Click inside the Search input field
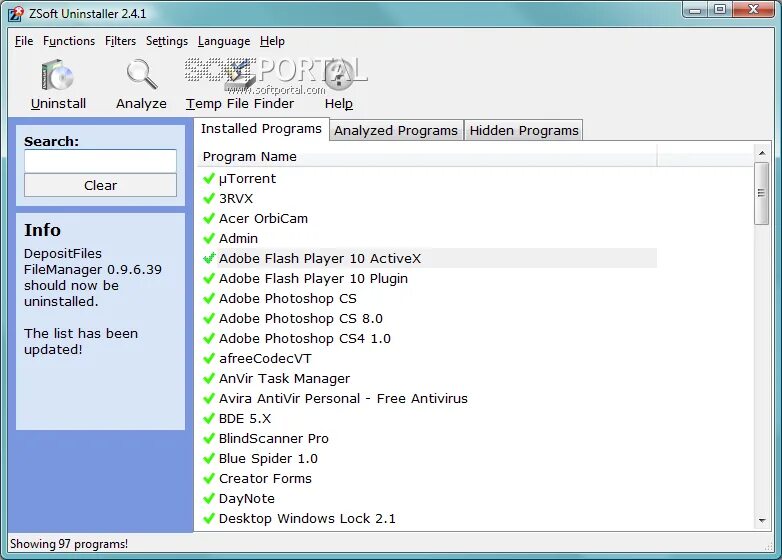 click(100, 161)
